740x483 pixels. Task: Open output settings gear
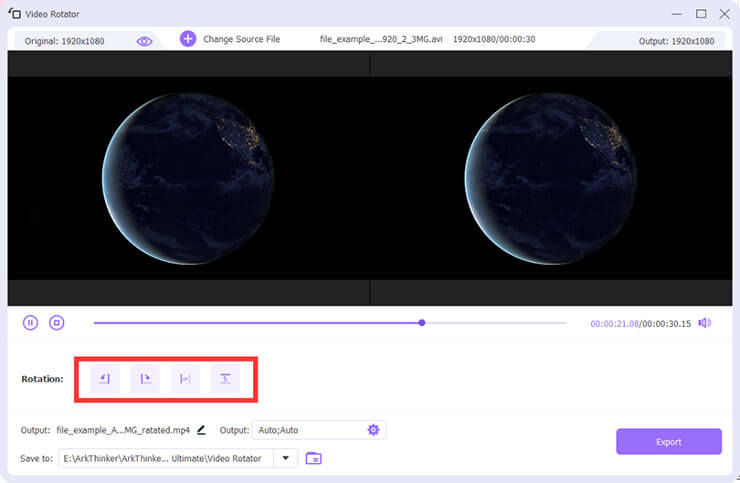pyautogui.click(x=373, y=430)
